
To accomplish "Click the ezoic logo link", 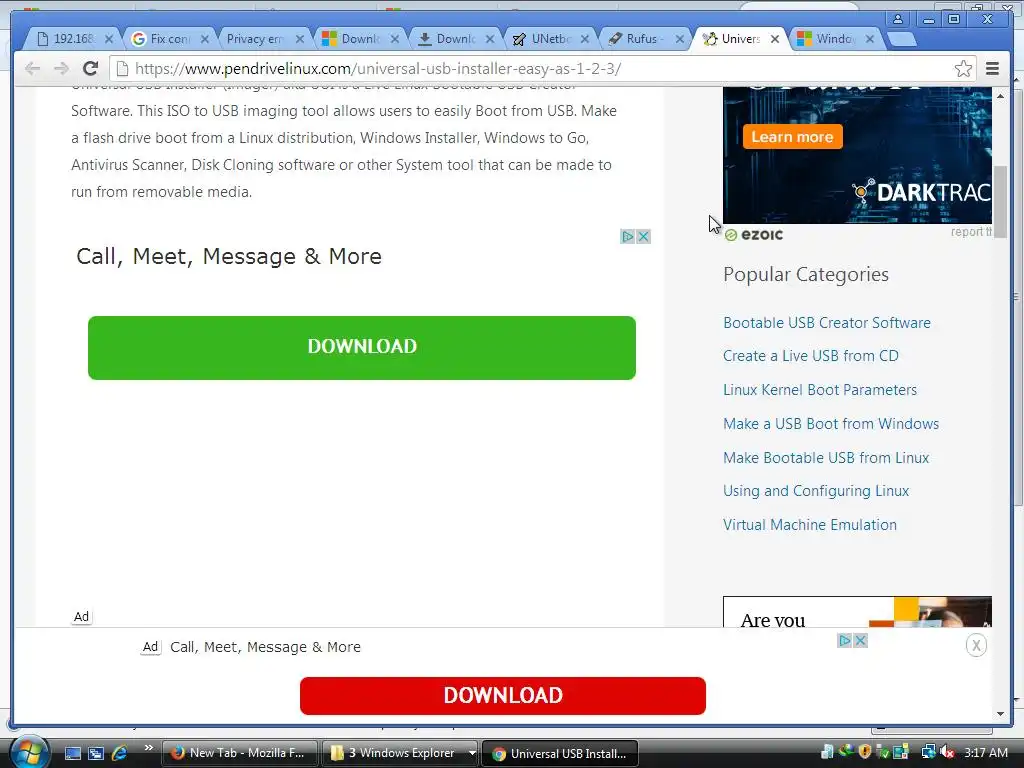I will click(754, 235).
